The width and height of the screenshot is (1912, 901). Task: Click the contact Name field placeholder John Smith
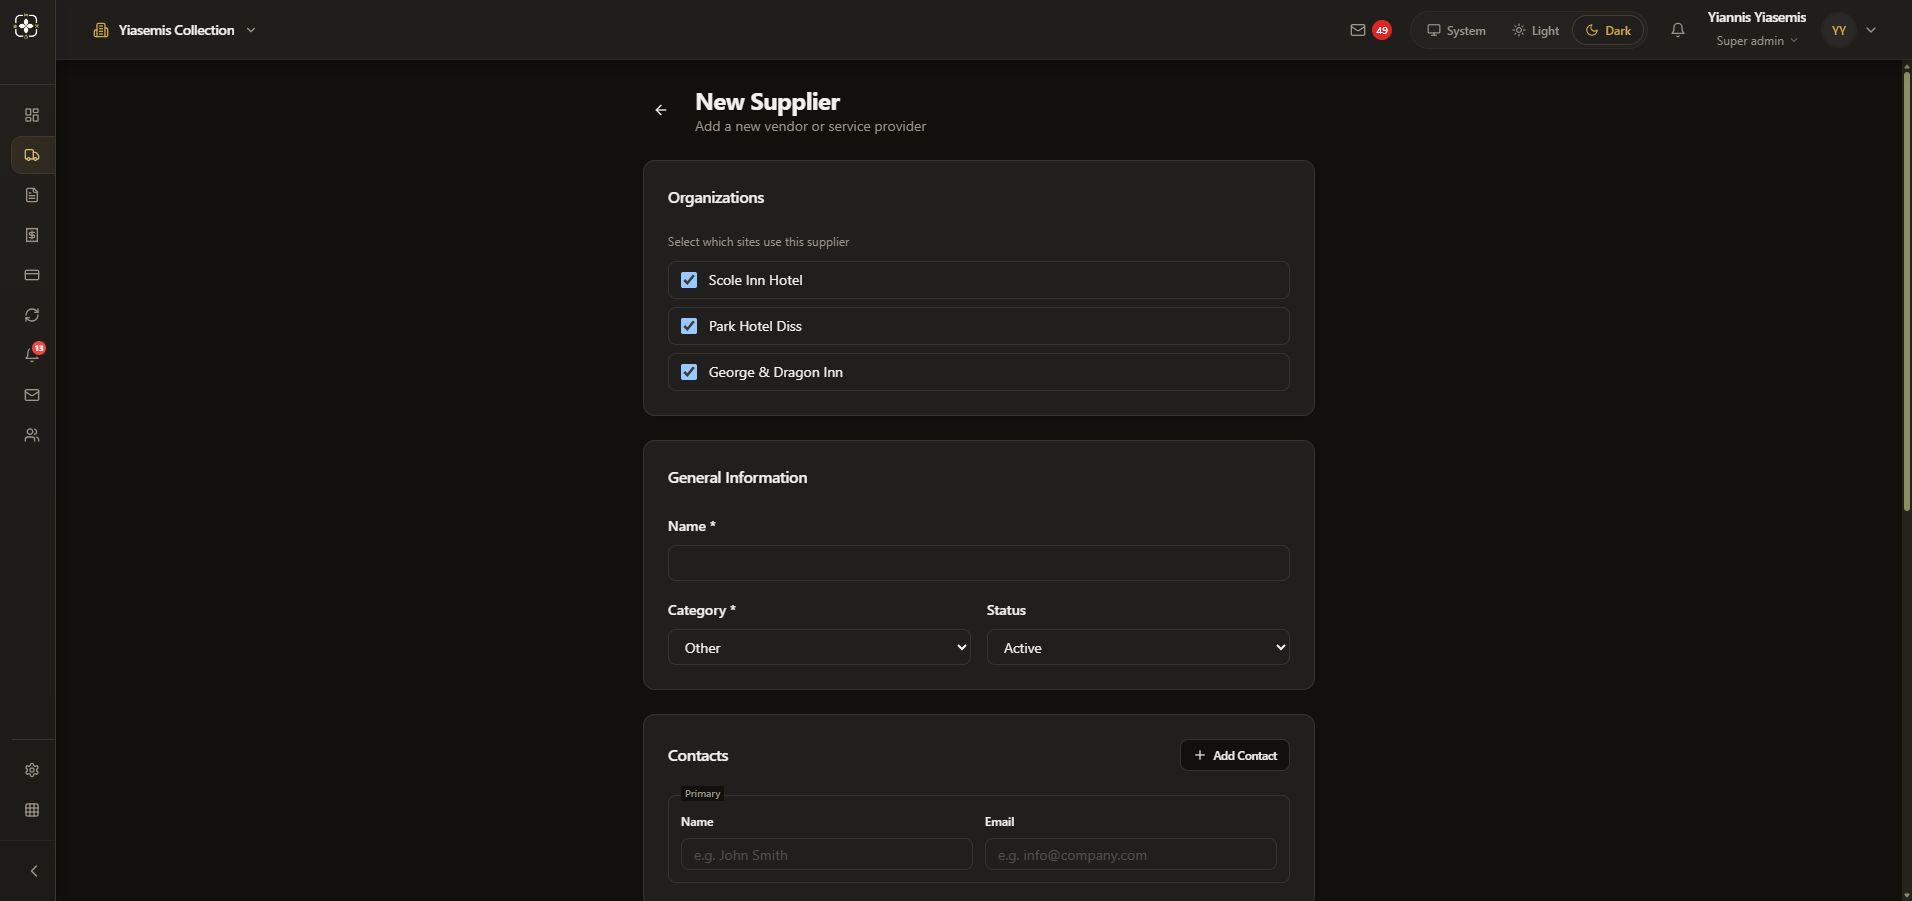pyautogui.click(x=827, y=854)
